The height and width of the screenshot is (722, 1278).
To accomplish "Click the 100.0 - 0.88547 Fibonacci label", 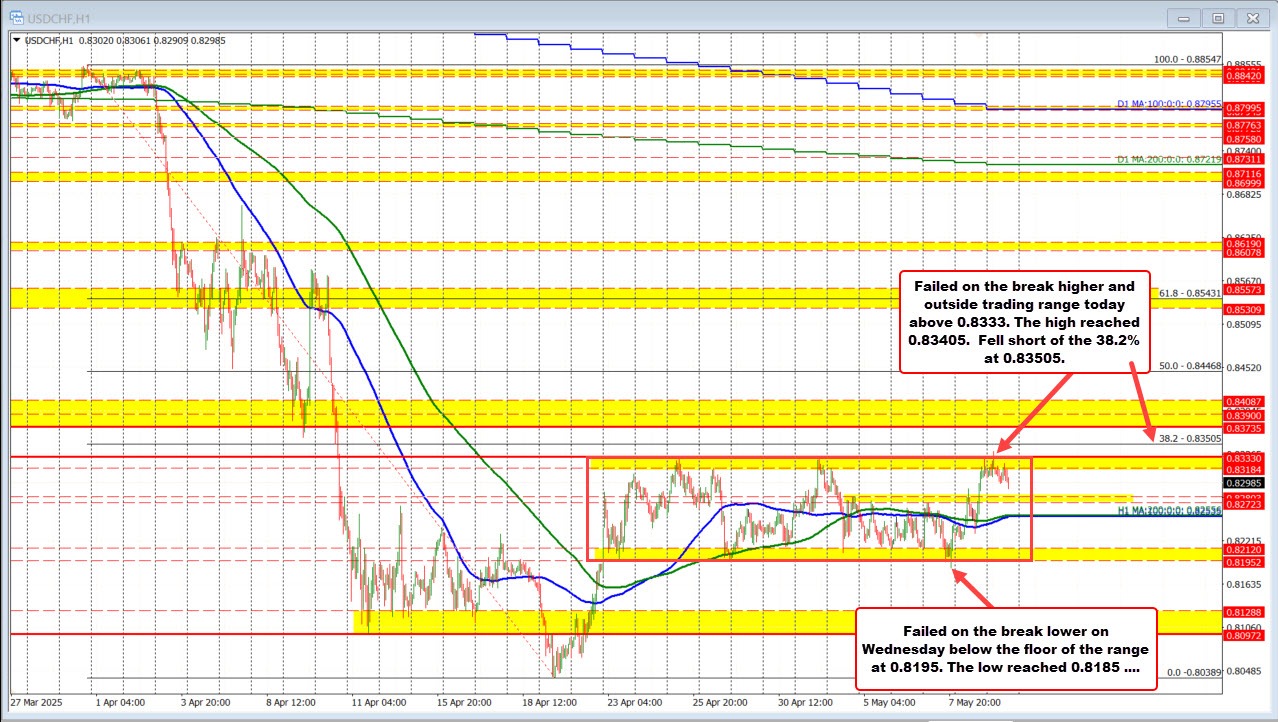I will 1188,59.
